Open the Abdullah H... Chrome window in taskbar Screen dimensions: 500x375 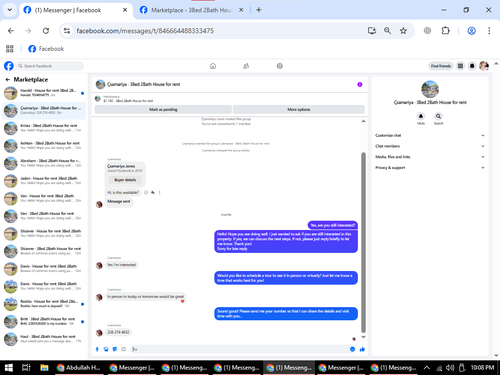[x=79, y=368]
